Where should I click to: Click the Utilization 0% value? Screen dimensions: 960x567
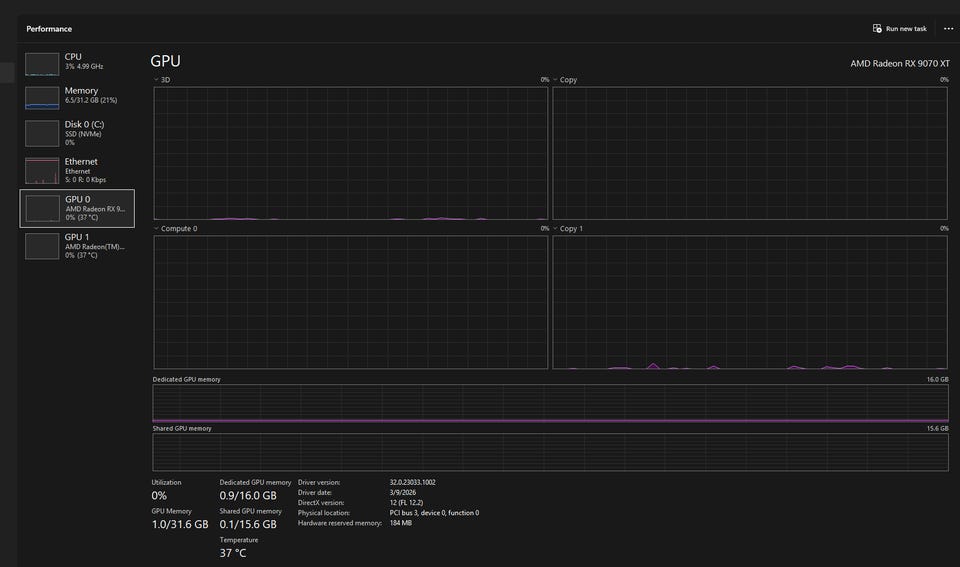click(159, 495)
